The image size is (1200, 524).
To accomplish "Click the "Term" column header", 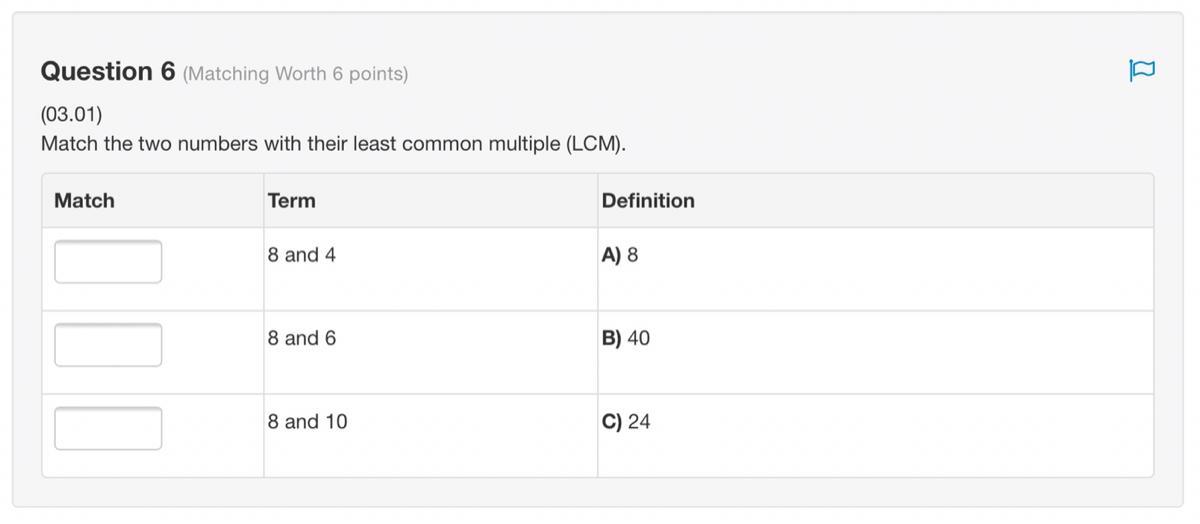I will [x=291, y=201].
